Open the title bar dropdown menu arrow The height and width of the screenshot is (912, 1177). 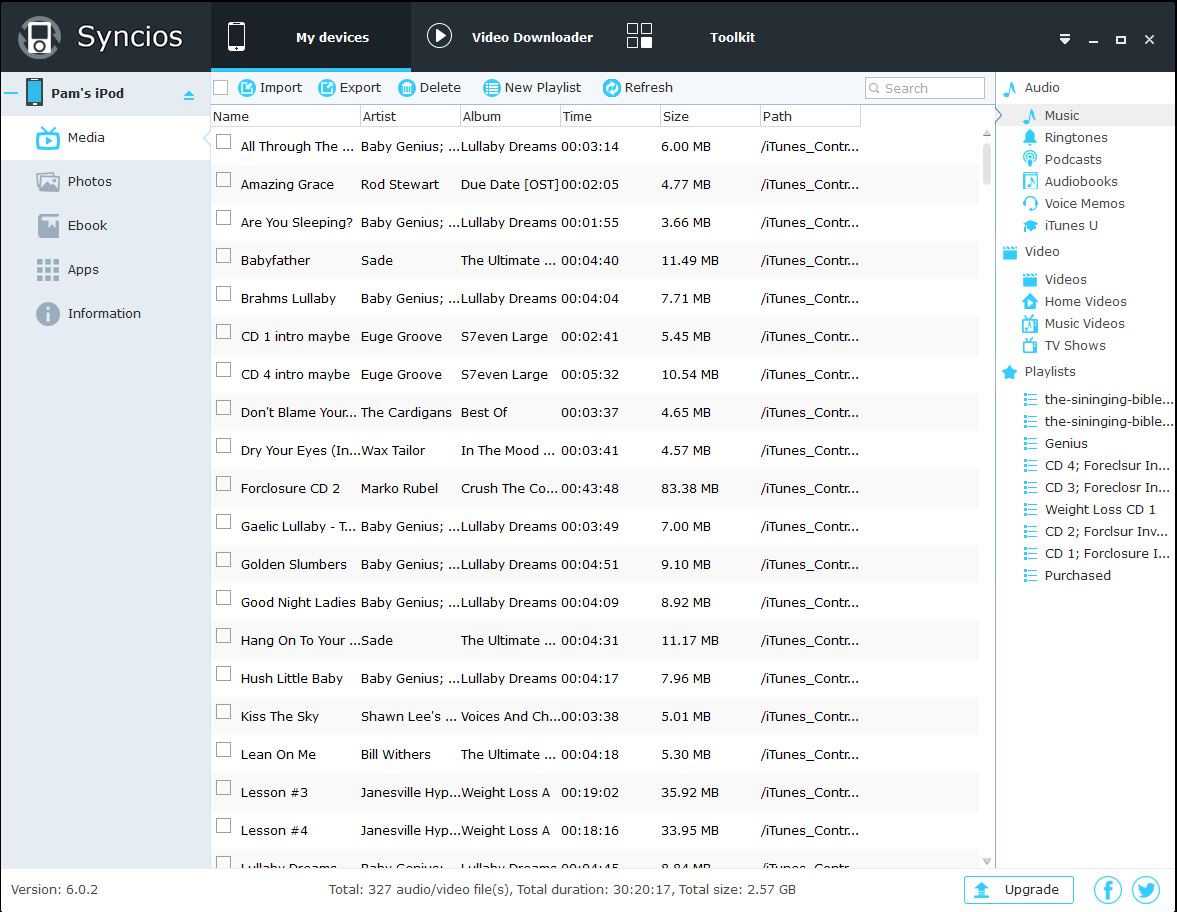(x=1064, y=39)
